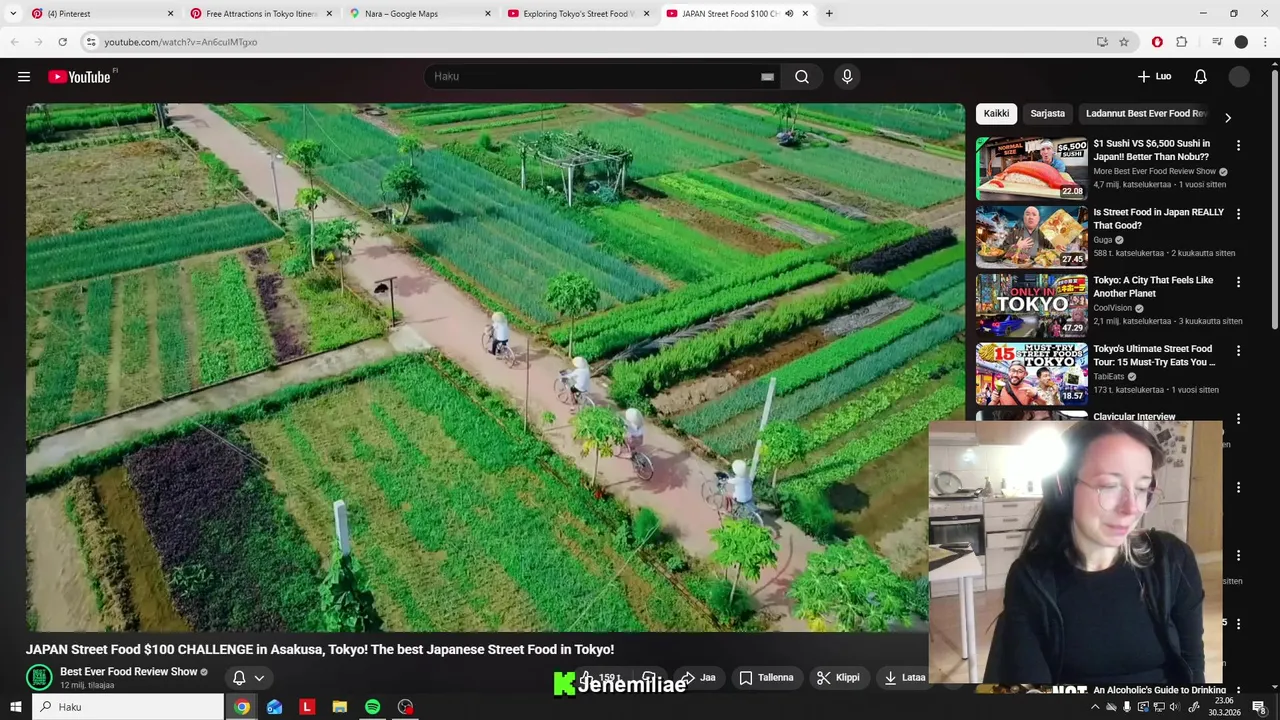Open the YouTube account avatar menu
1280x720 pixels.
pos(1239,77)
